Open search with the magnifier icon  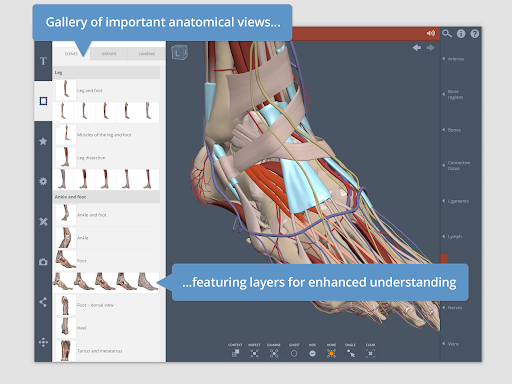(447, 33)
